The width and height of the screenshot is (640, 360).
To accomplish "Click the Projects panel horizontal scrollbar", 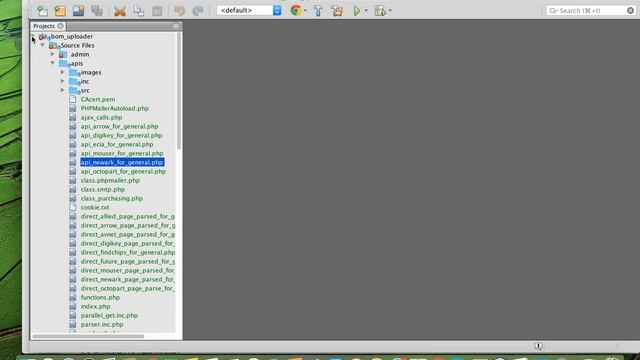I will (88, 336).
